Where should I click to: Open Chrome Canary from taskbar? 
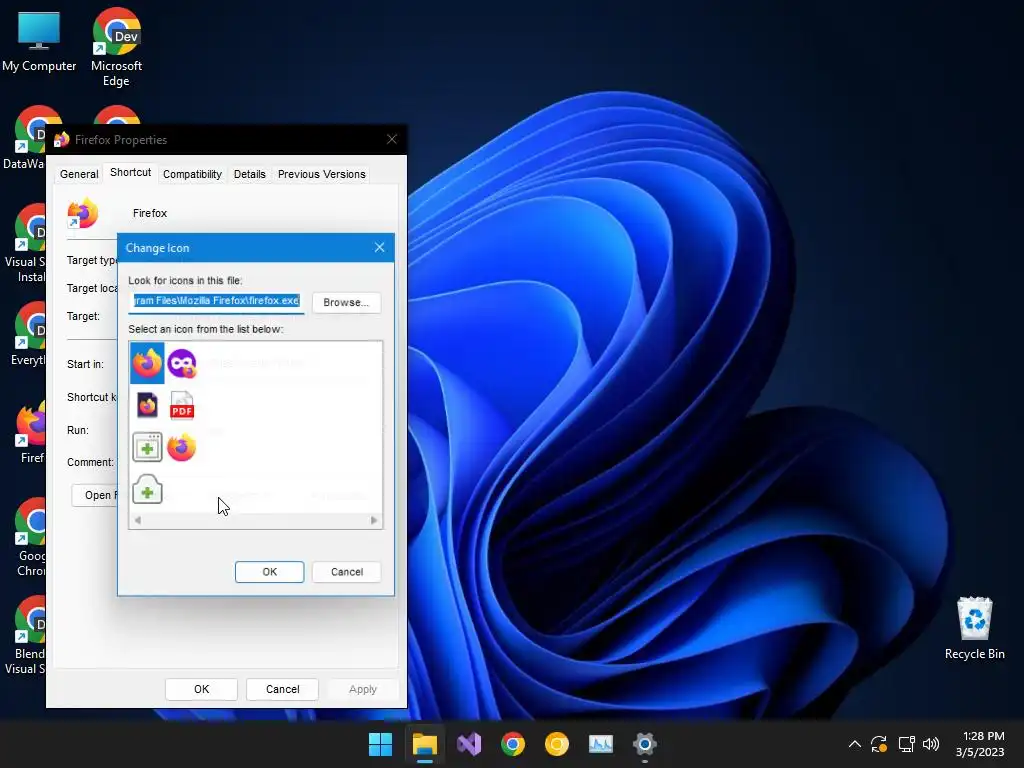[x=556, y=744]
